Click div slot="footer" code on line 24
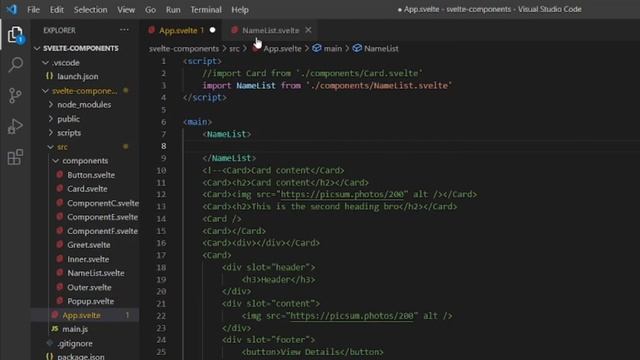The width and height of the screenshot is (640, 360). [269, 340]
